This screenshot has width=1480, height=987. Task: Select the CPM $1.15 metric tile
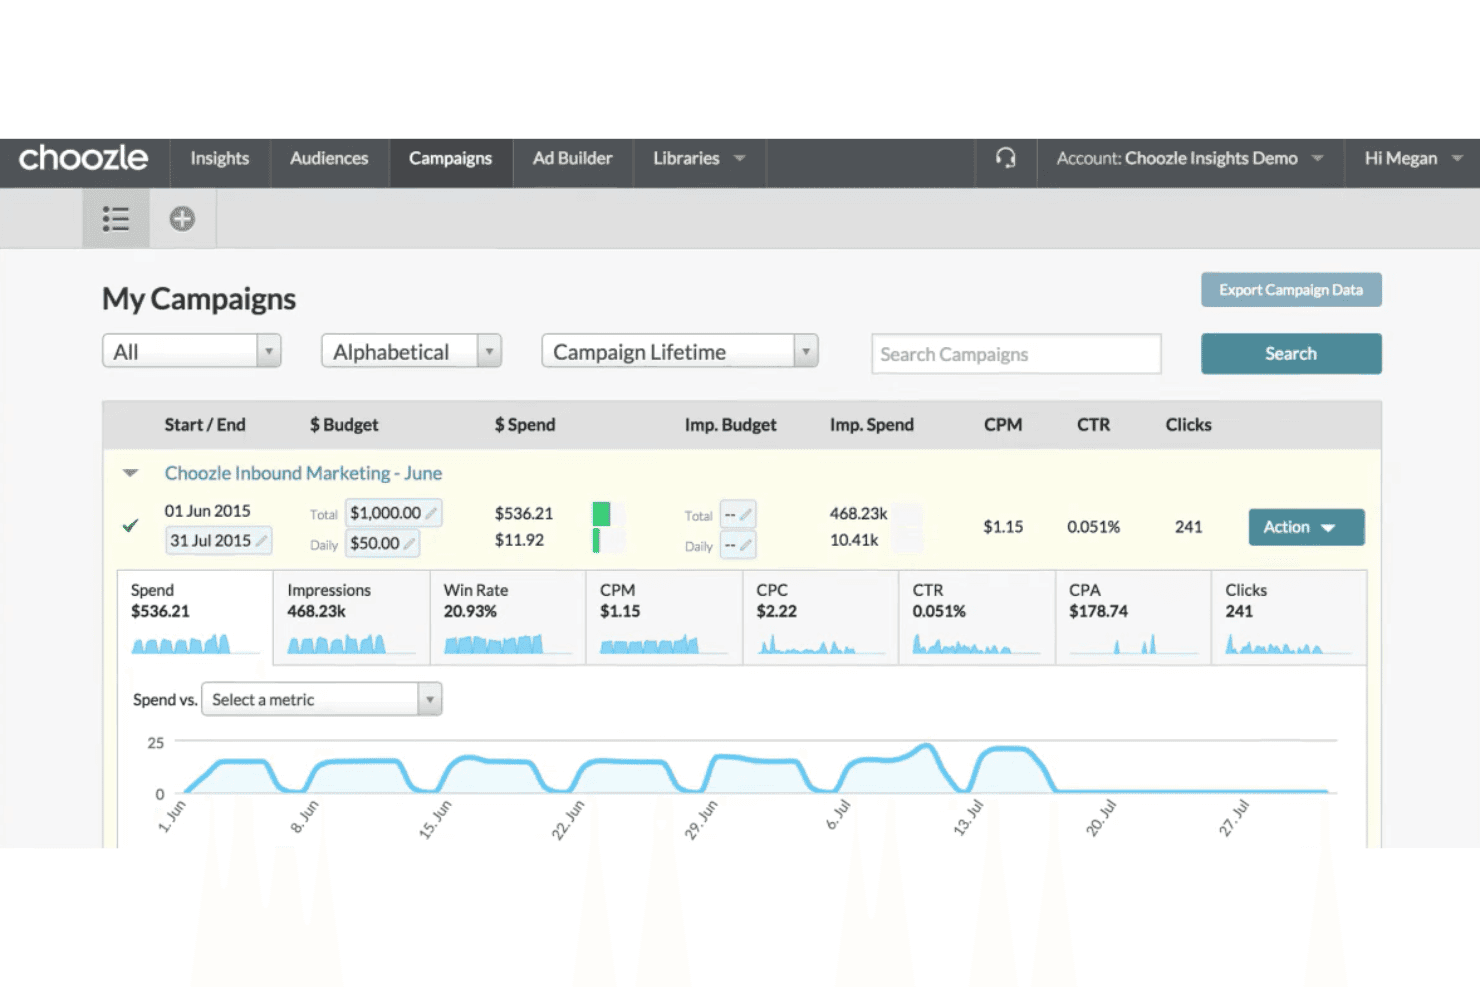point(664,617)
